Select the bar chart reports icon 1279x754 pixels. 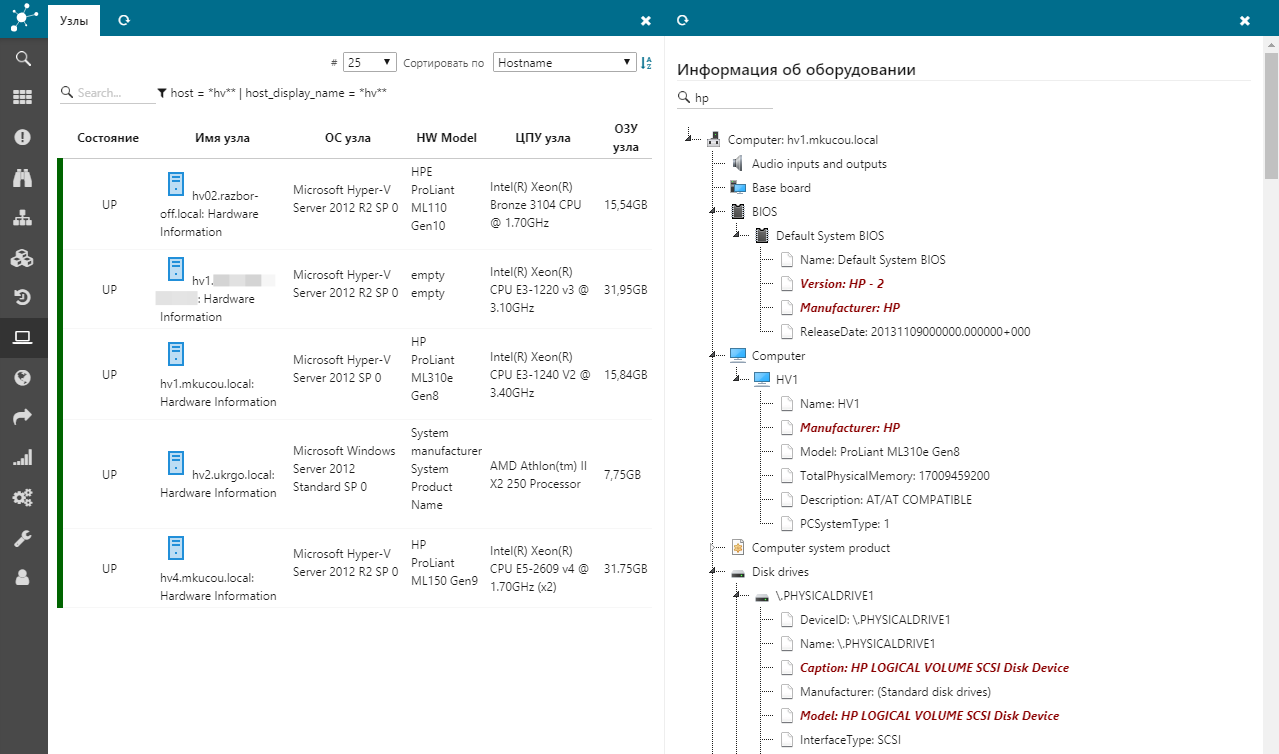[x=23, y=458]
